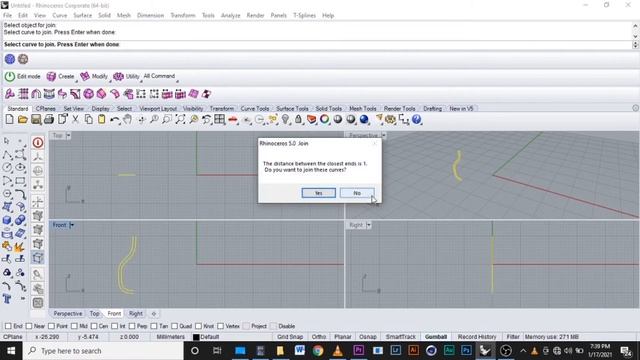Click the color wheel icon

(324, 120)
